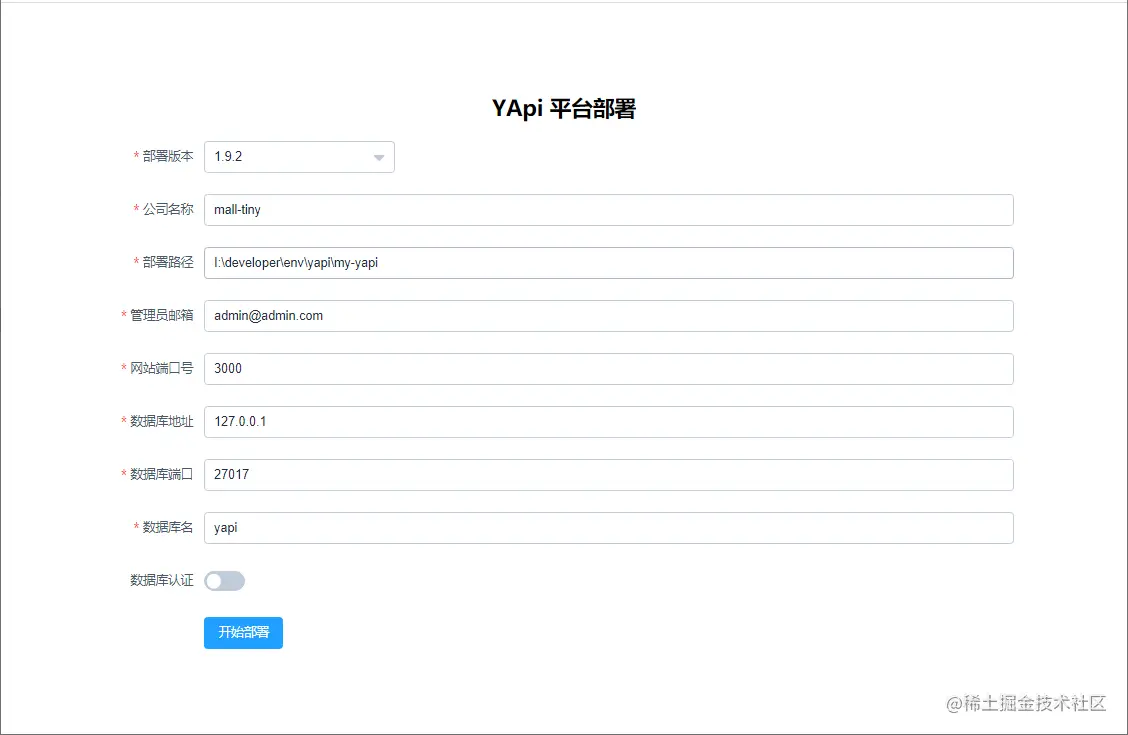Click the 数据库端口 label
This screenshot has height=735, width=1128.
161,474
